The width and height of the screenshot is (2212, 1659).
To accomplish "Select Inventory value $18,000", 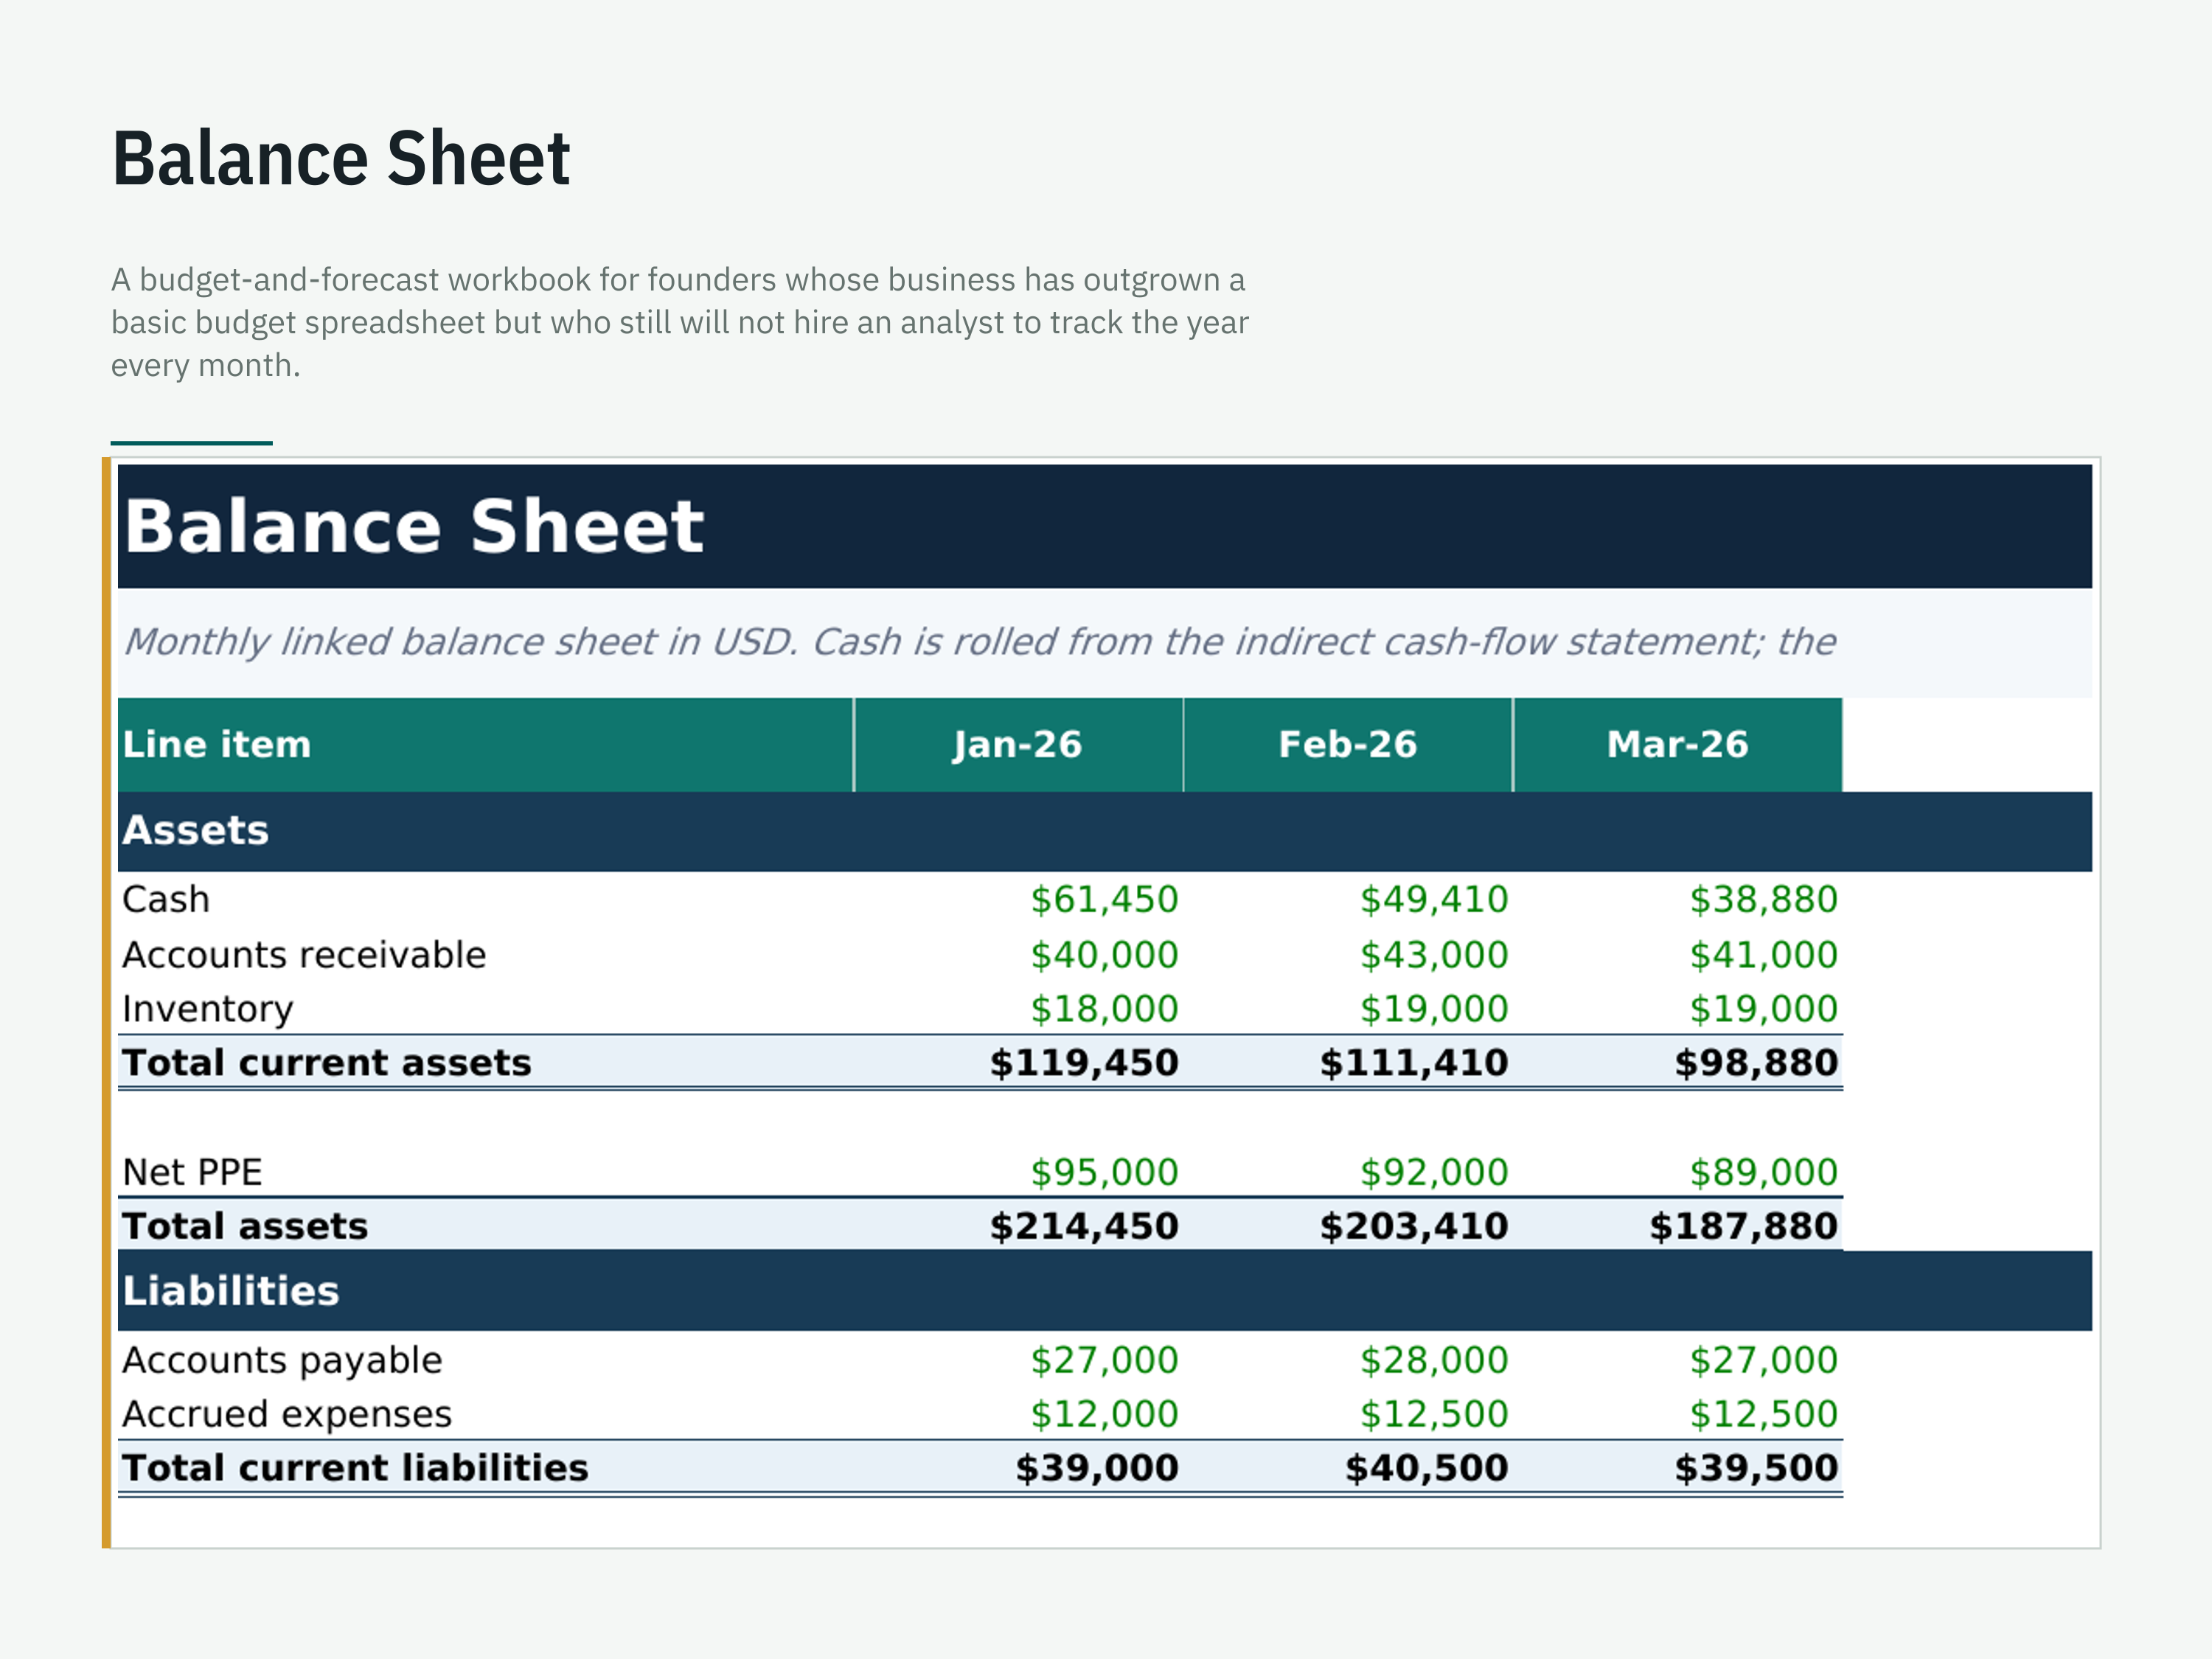I will (x=1105, y=1009).
